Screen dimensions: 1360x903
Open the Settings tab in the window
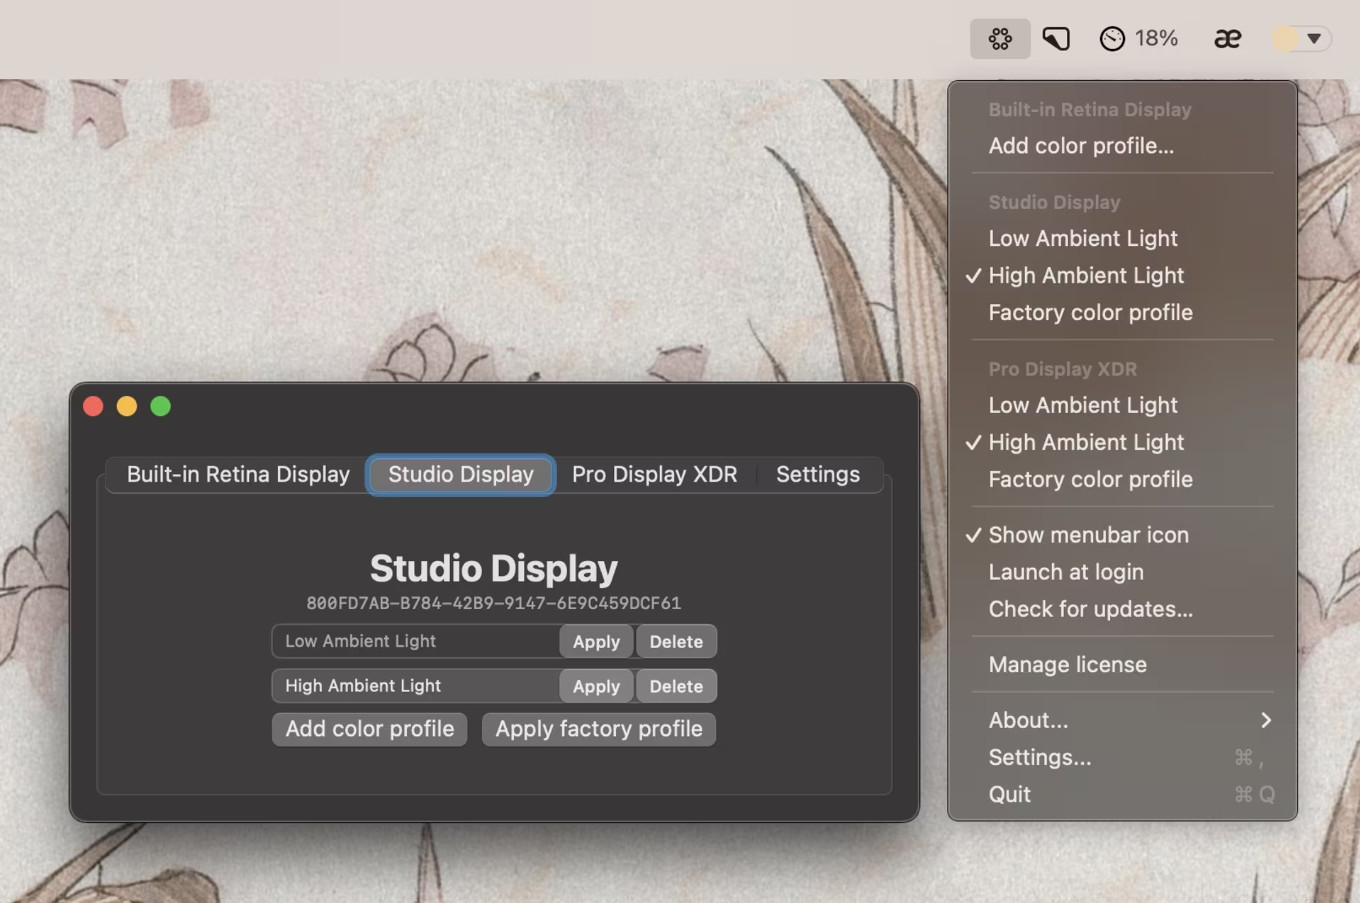coord(818,475)
